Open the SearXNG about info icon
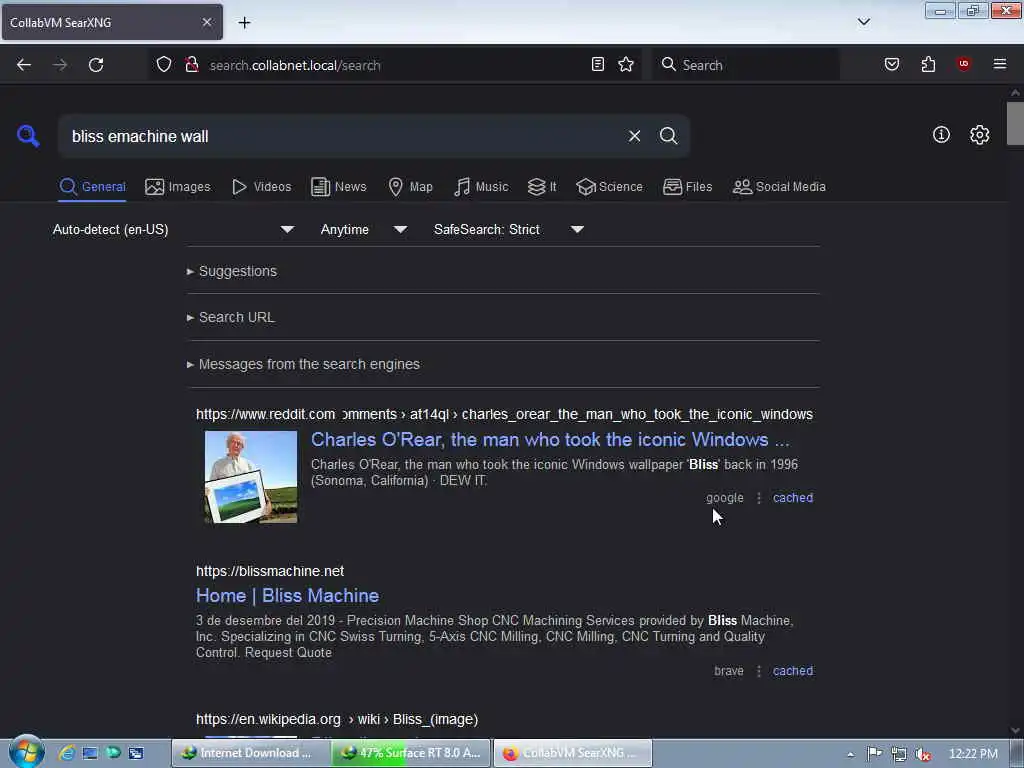1024x768 pixels. (941, 135)
